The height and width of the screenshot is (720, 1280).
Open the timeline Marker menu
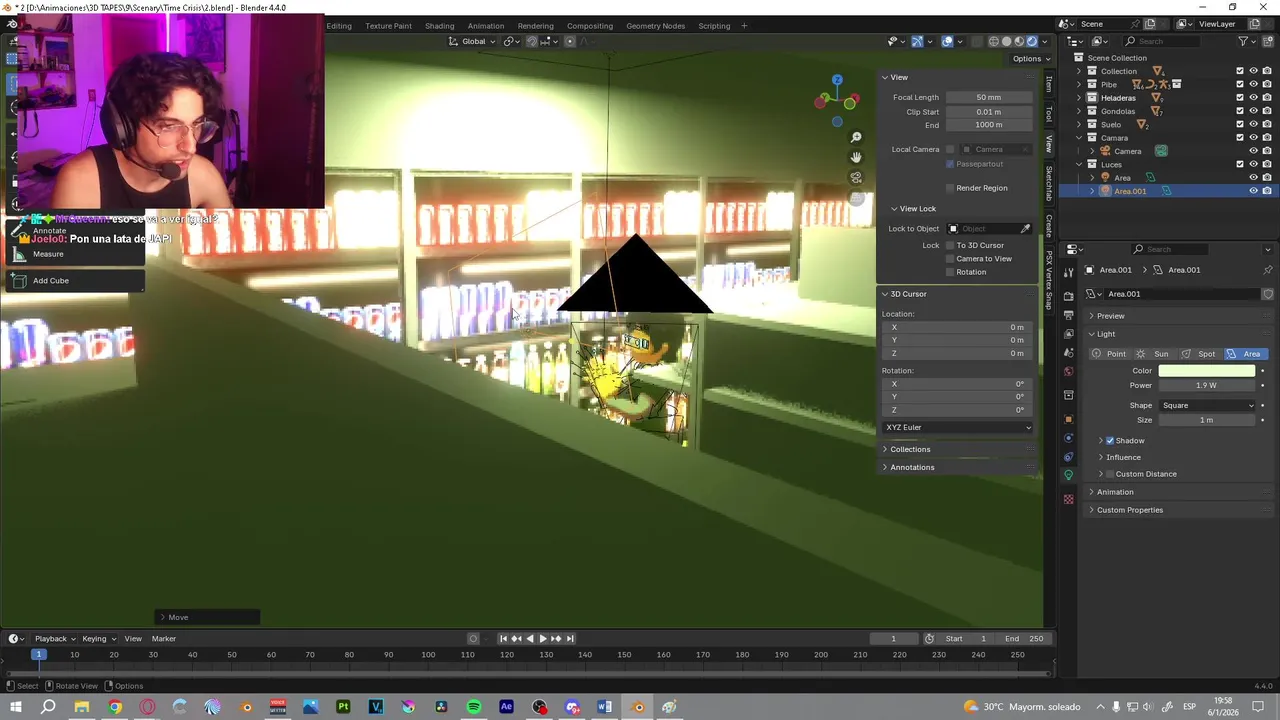point(164,639)
